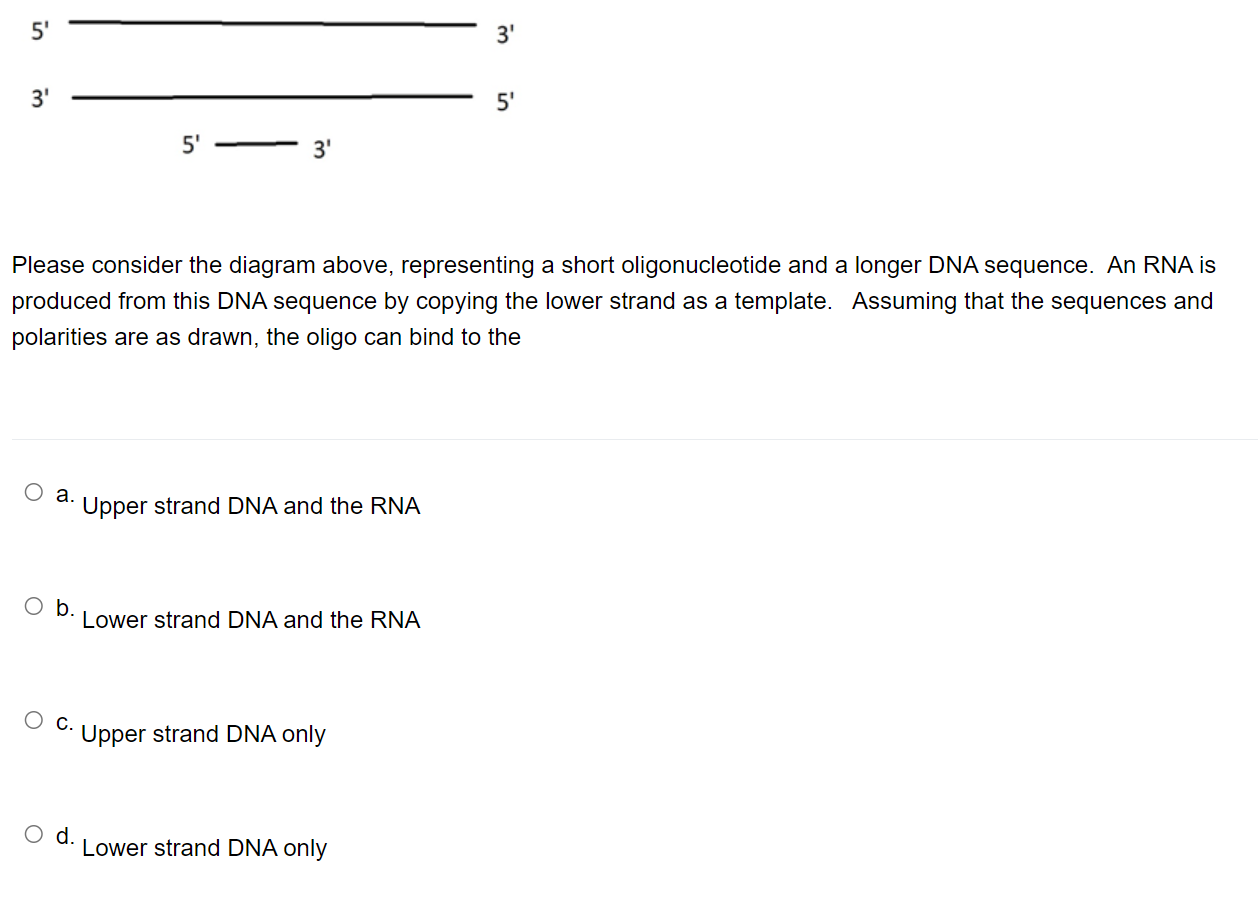
Task: Click the option label letter d
Action: pyautogui.click(x=63, y=835)
